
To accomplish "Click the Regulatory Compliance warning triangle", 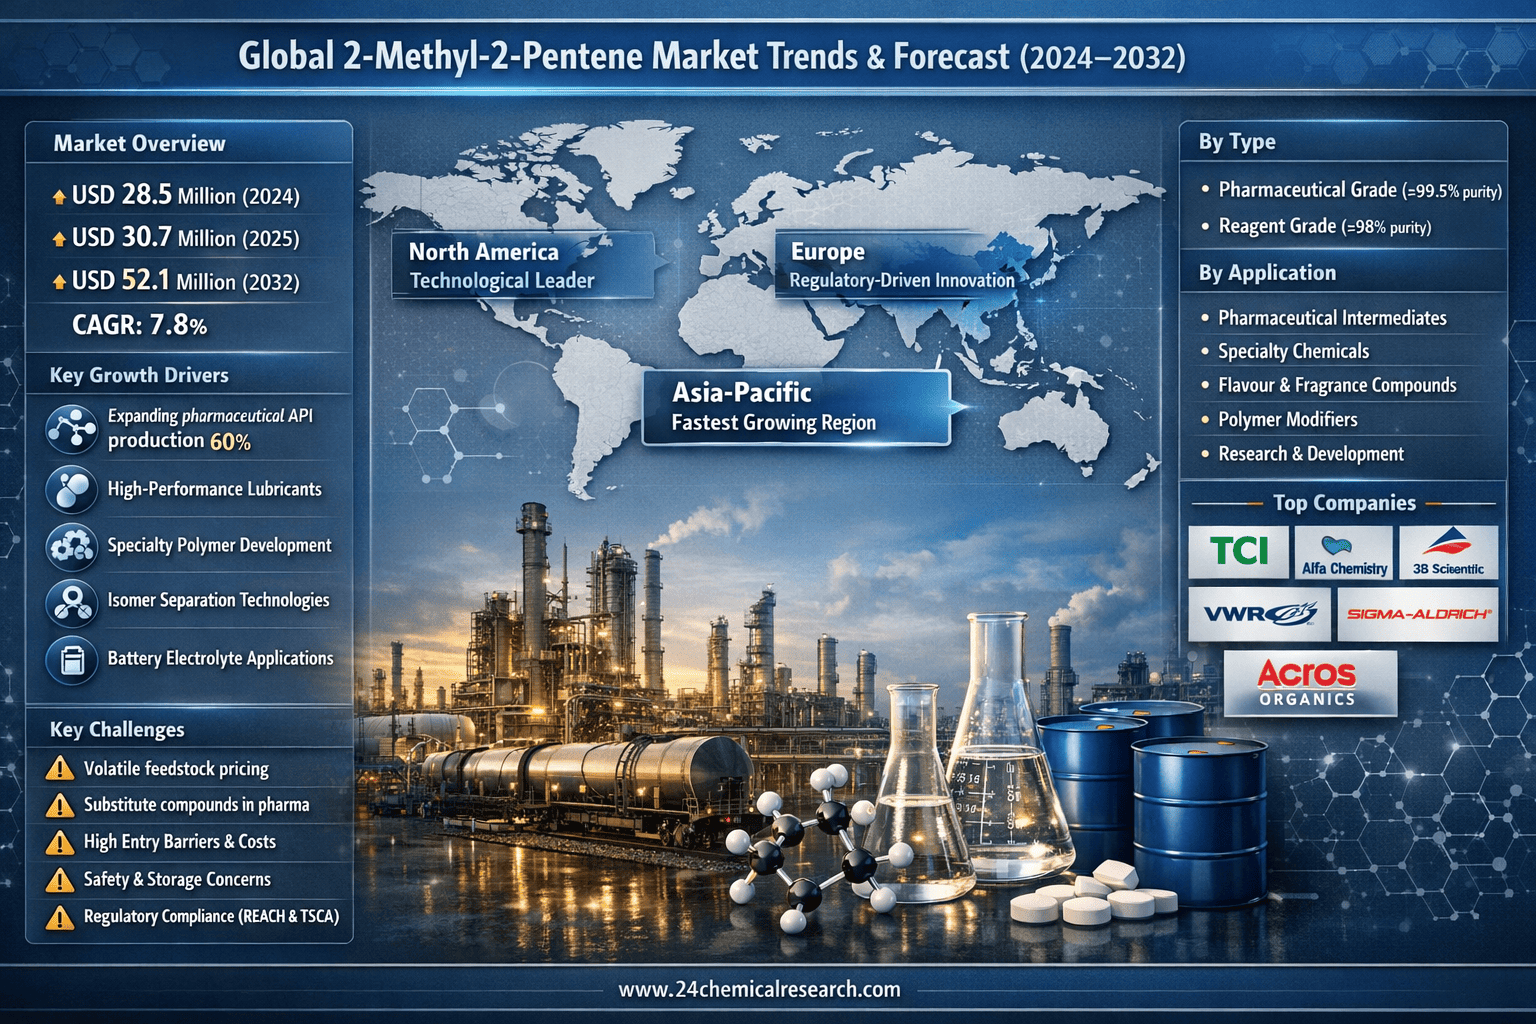I will point(60,917).
